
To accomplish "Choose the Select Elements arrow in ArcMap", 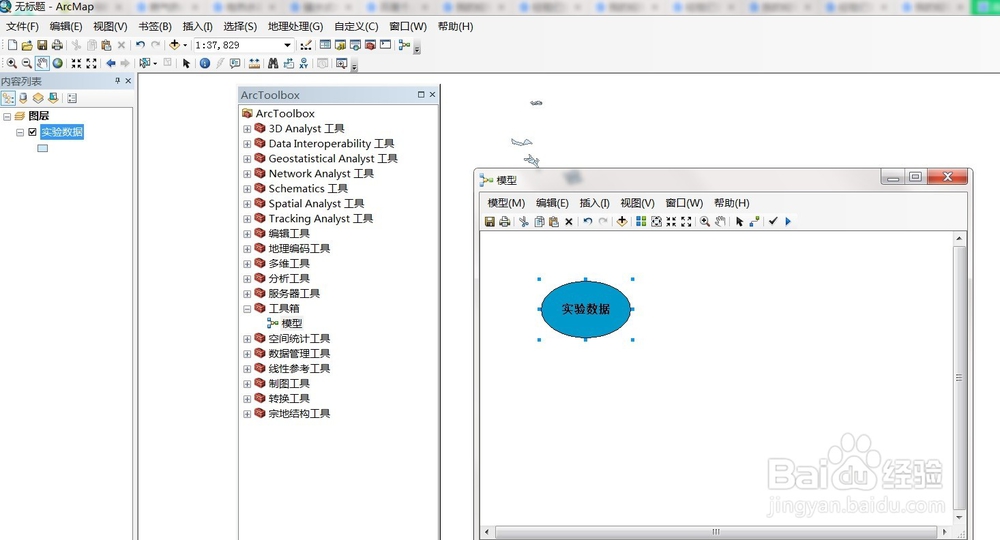I will pyautogui.click(x=186, y=63).
